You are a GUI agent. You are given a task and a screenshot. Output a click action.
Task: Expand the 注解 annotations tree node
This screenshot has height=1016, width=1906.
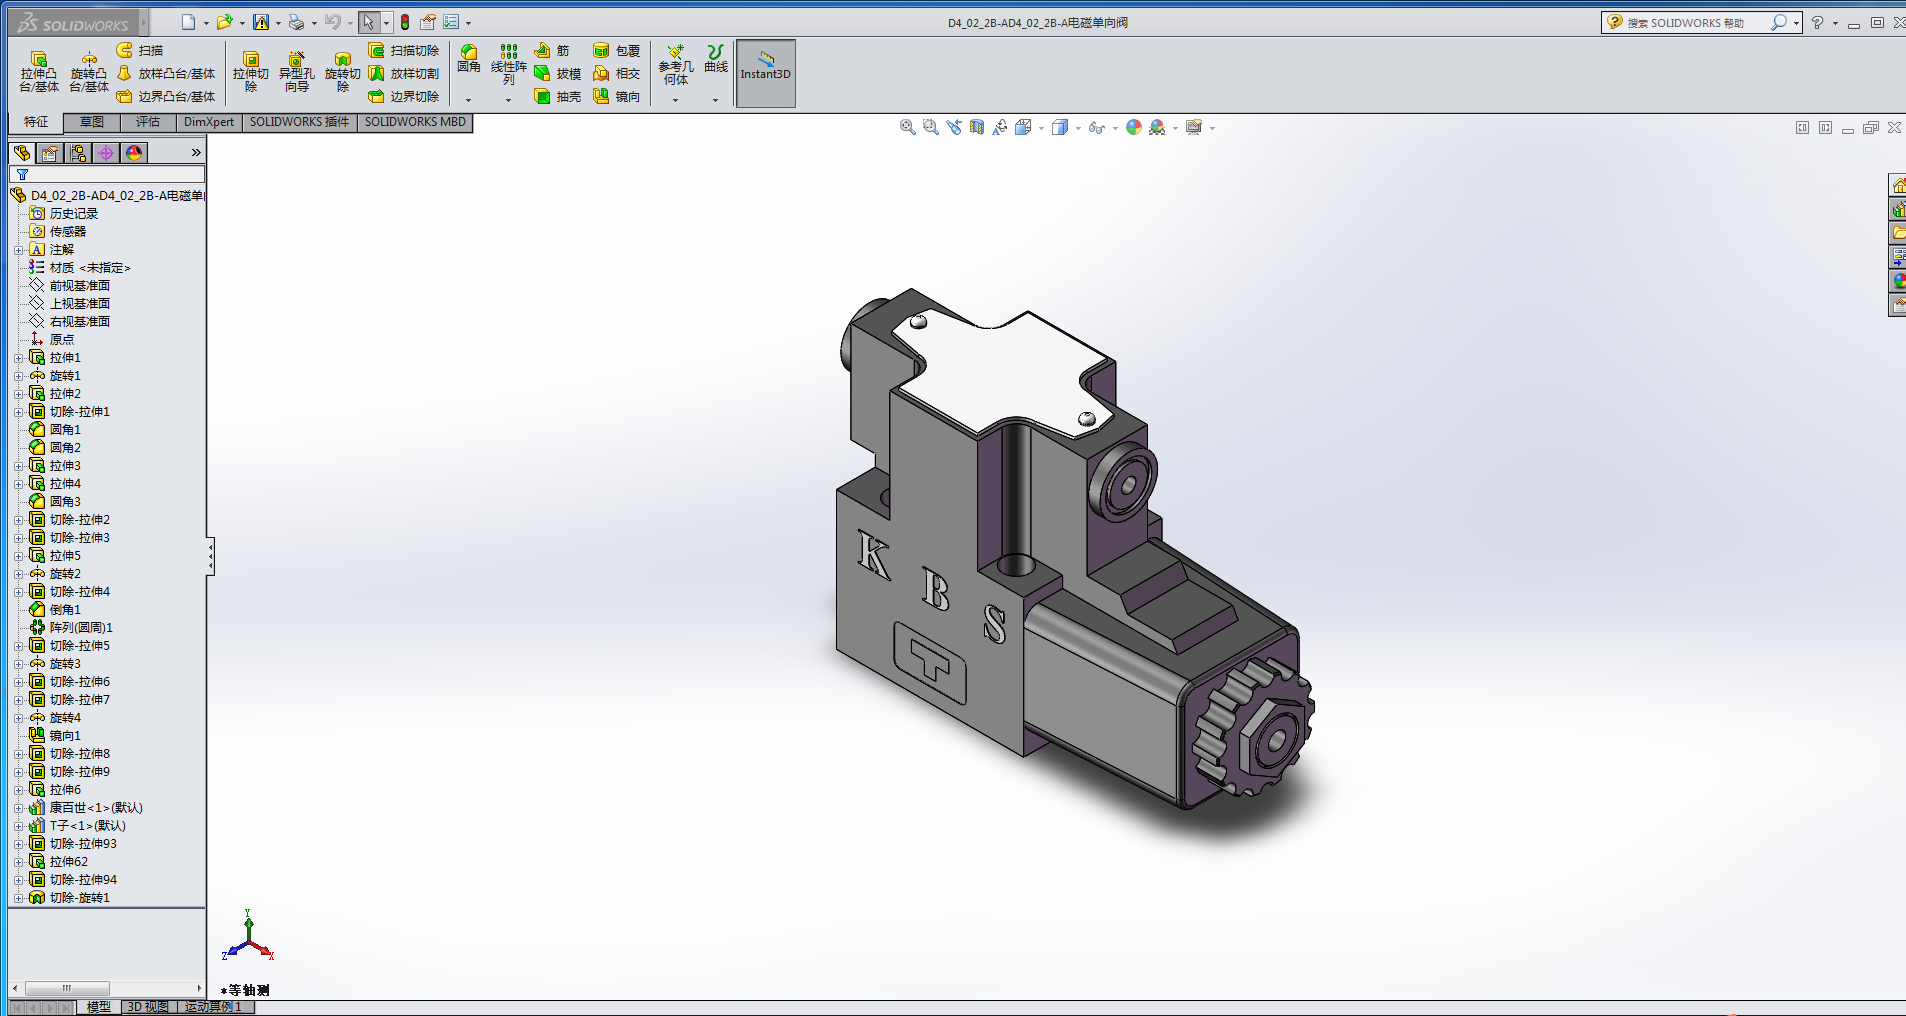18,250
